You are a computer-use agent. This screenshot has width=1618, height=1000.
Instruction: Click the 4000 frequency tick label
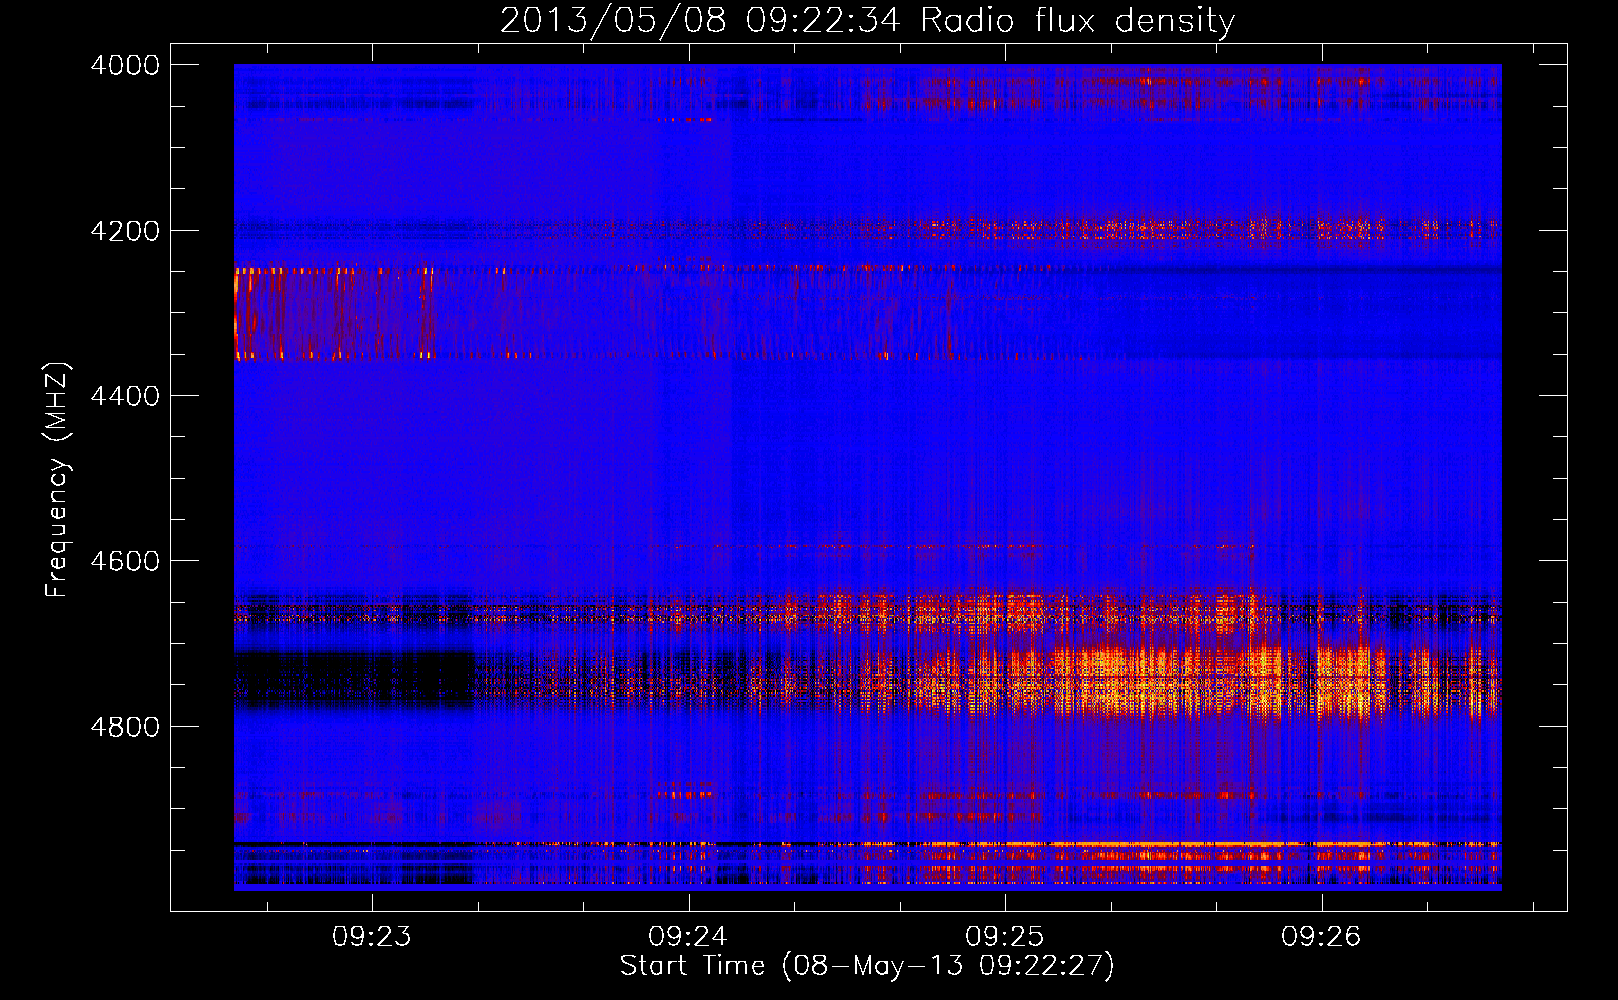coord(125,65)
